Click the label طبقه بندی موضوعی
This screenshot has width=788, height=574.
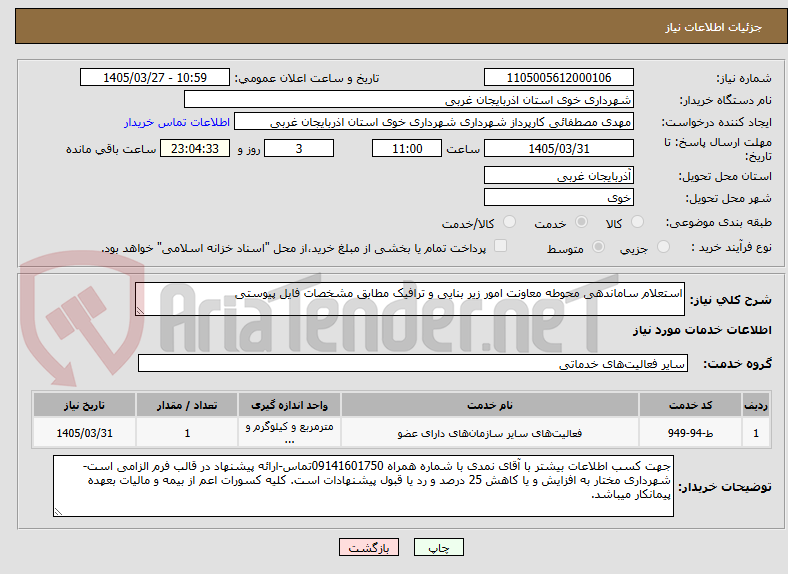(719, 222)
